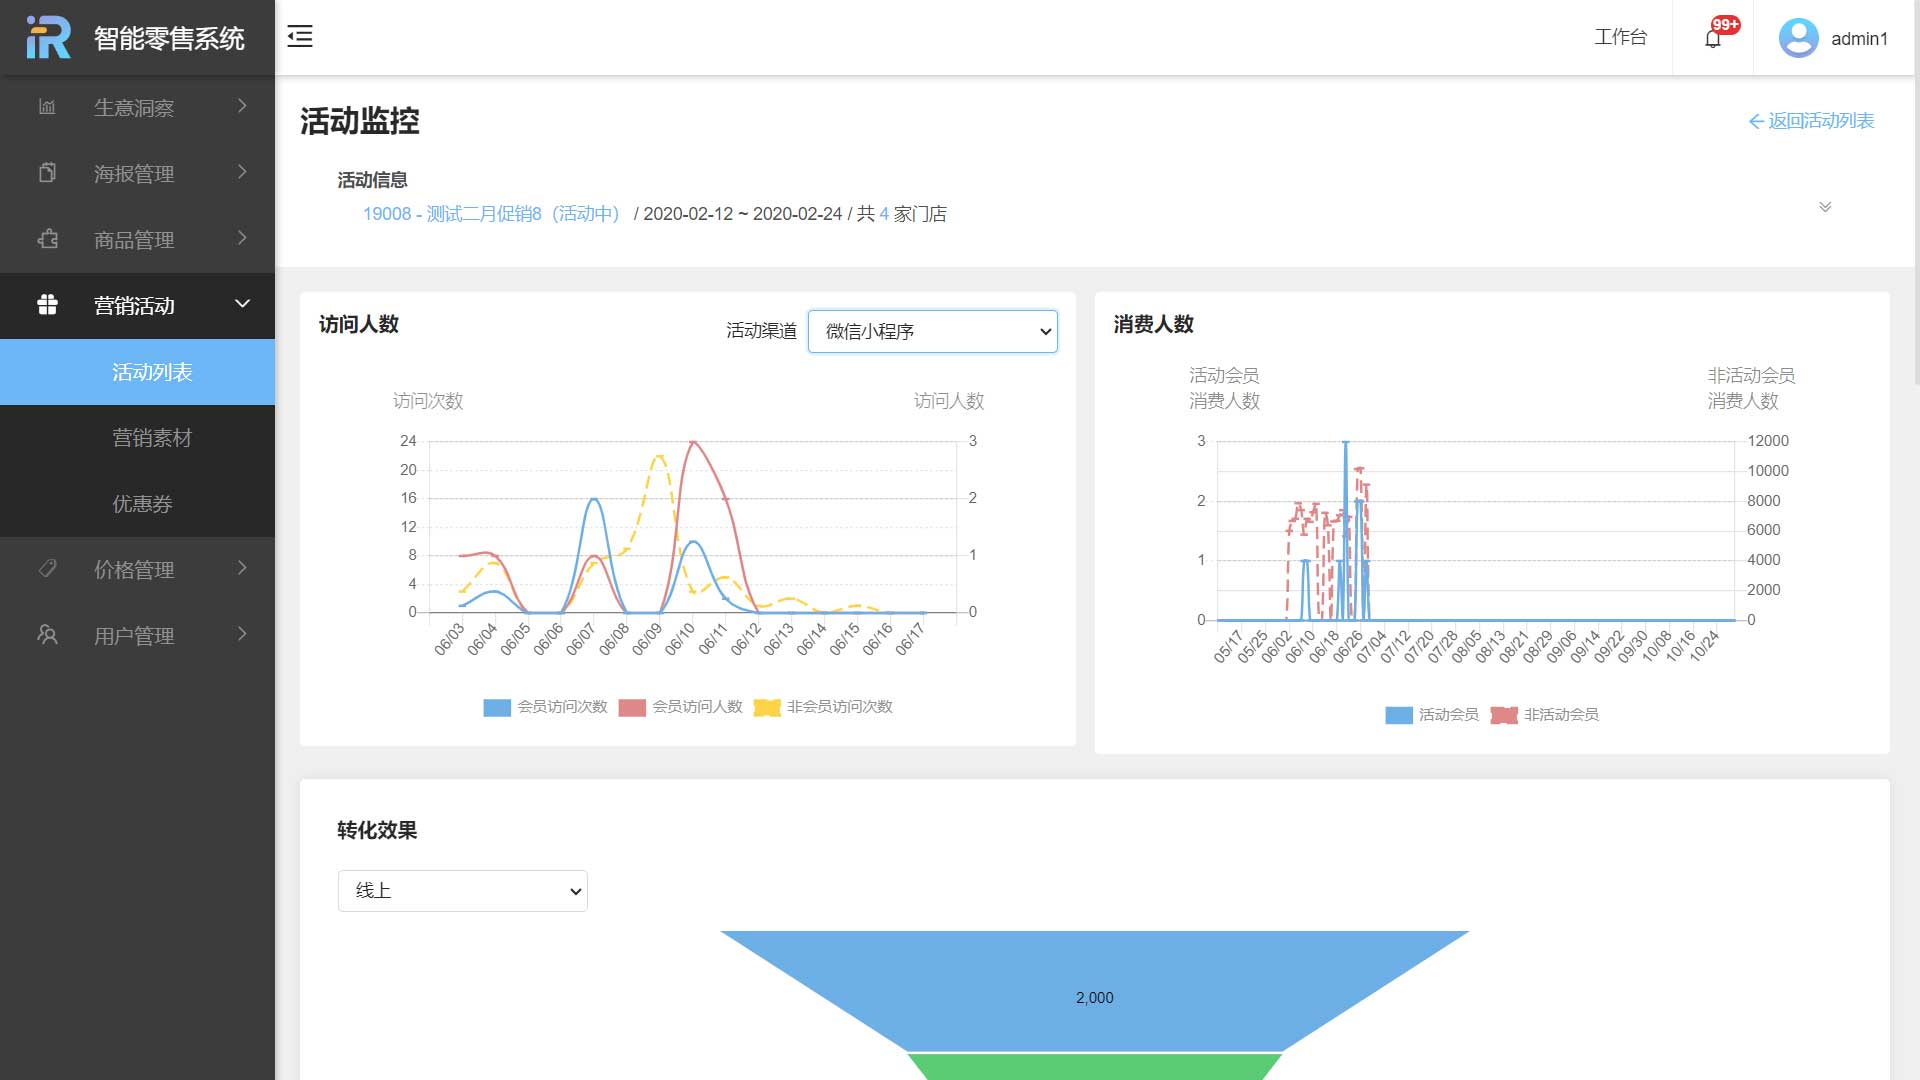Click the 用户管理 people icon

[x=47, y=635]
